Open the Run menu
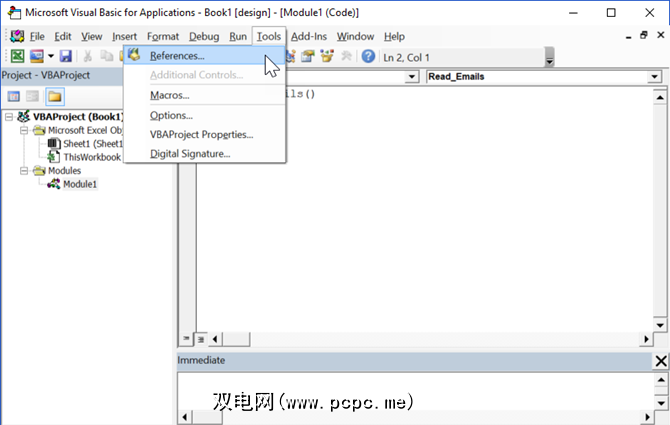This screenshot has height=425, width=670. (238, 37)
